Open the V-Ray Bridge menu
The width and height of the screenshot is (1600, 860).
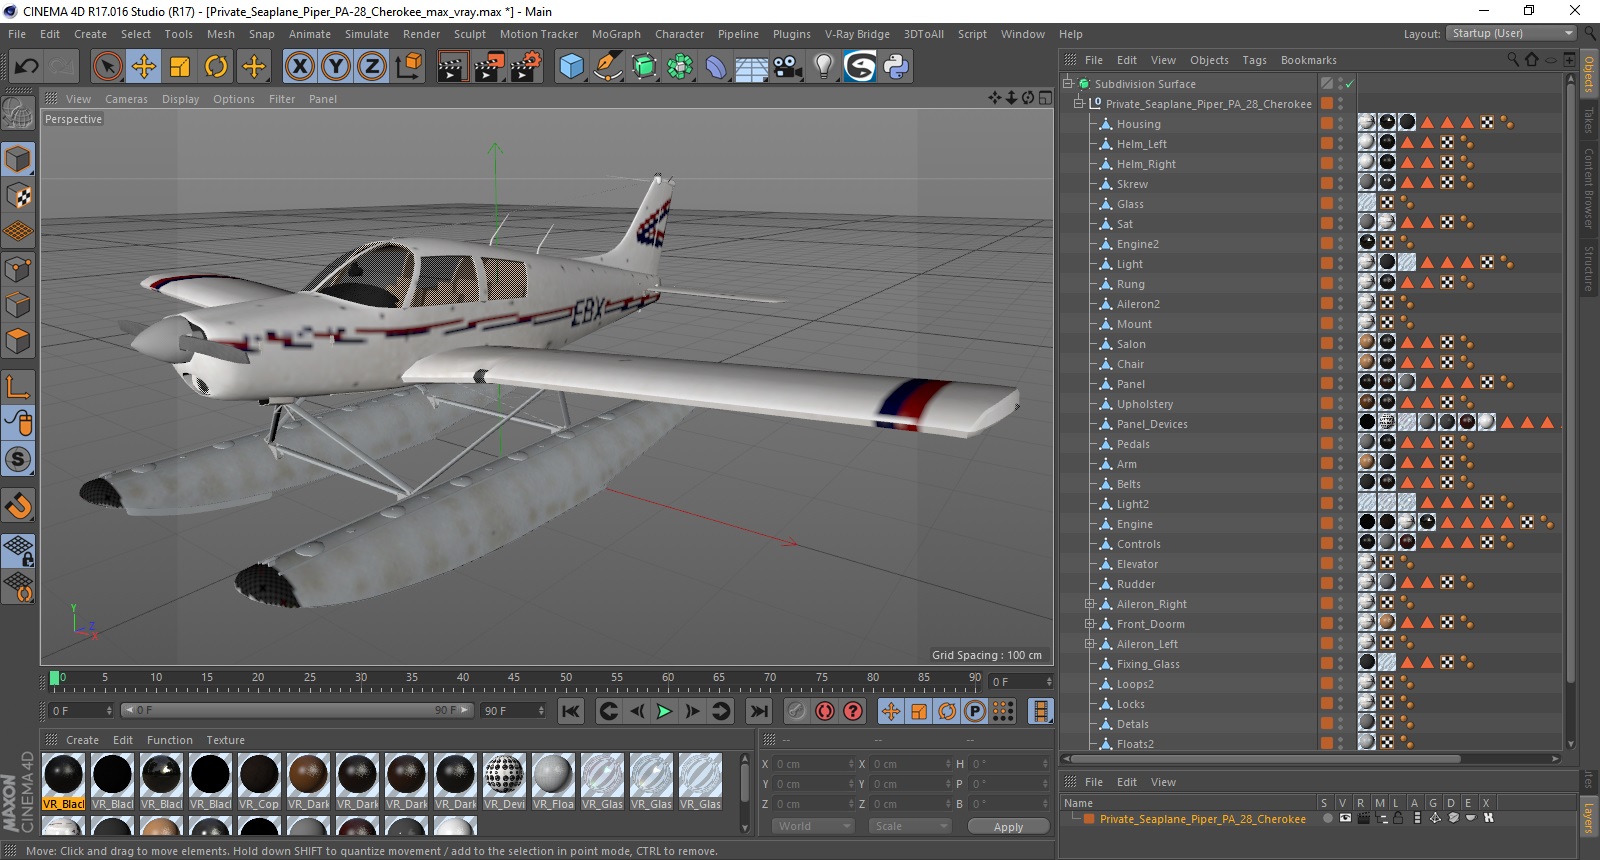[x=857, y=34]
